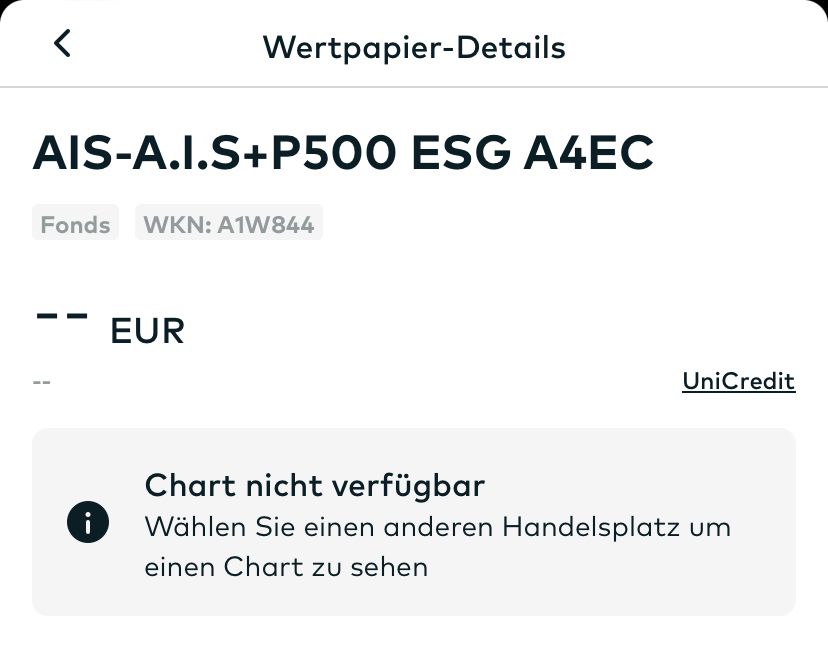
Task: Click 'A1W844' inside the WKN badge
Action: tap(262, 224)
